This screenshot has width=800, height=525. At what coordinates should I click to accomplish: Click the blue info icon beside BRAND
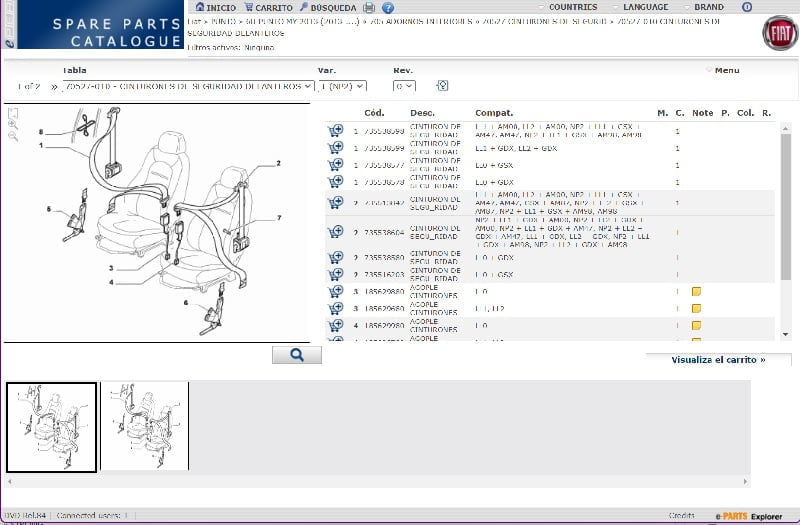[x=747, y=7]
